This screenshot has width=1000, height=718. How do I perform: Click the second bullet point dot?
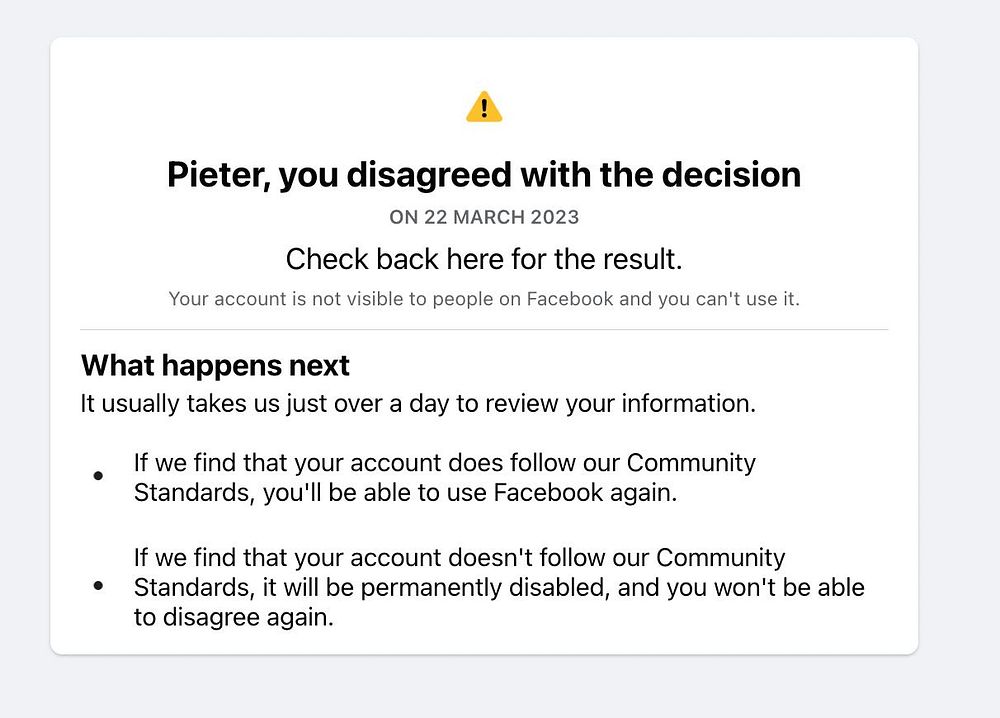[x=98, y=586]
